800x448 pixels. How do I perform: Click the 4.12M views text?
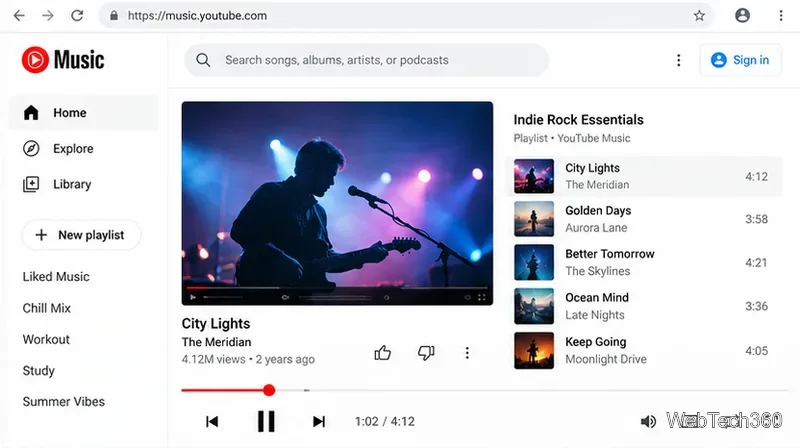click(x=213, y=359)
